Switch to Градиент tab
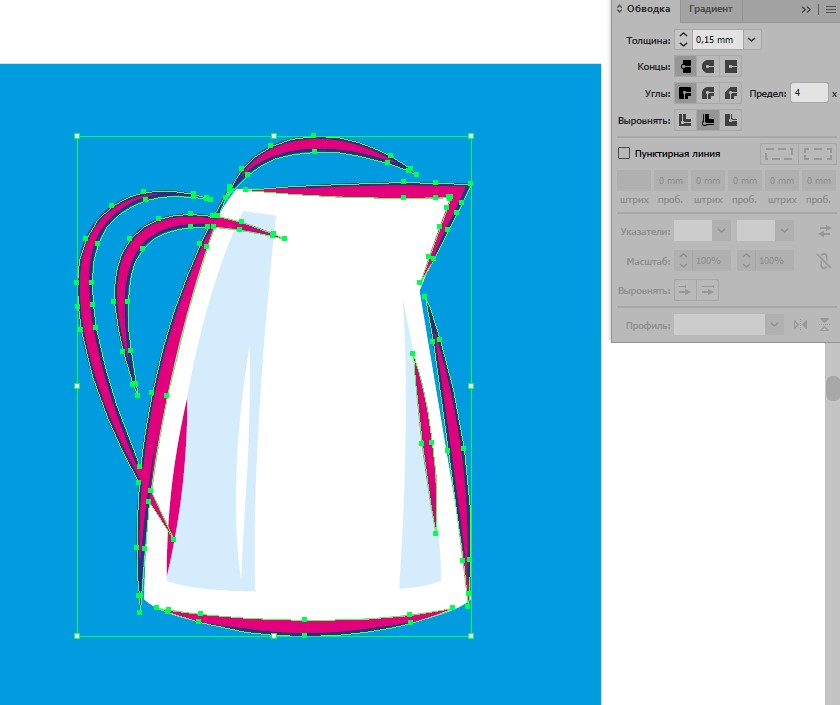840x705 pixels. [x=710, y=9]
